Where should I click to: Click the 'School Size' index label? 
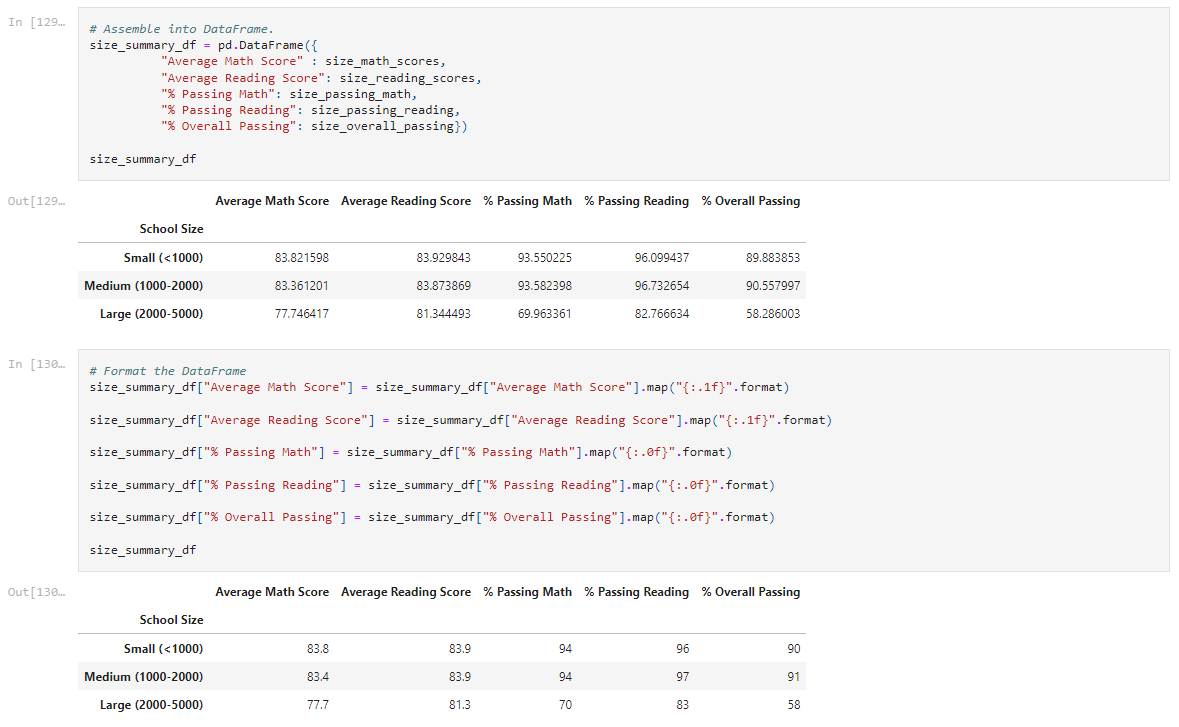pos(171,228)
